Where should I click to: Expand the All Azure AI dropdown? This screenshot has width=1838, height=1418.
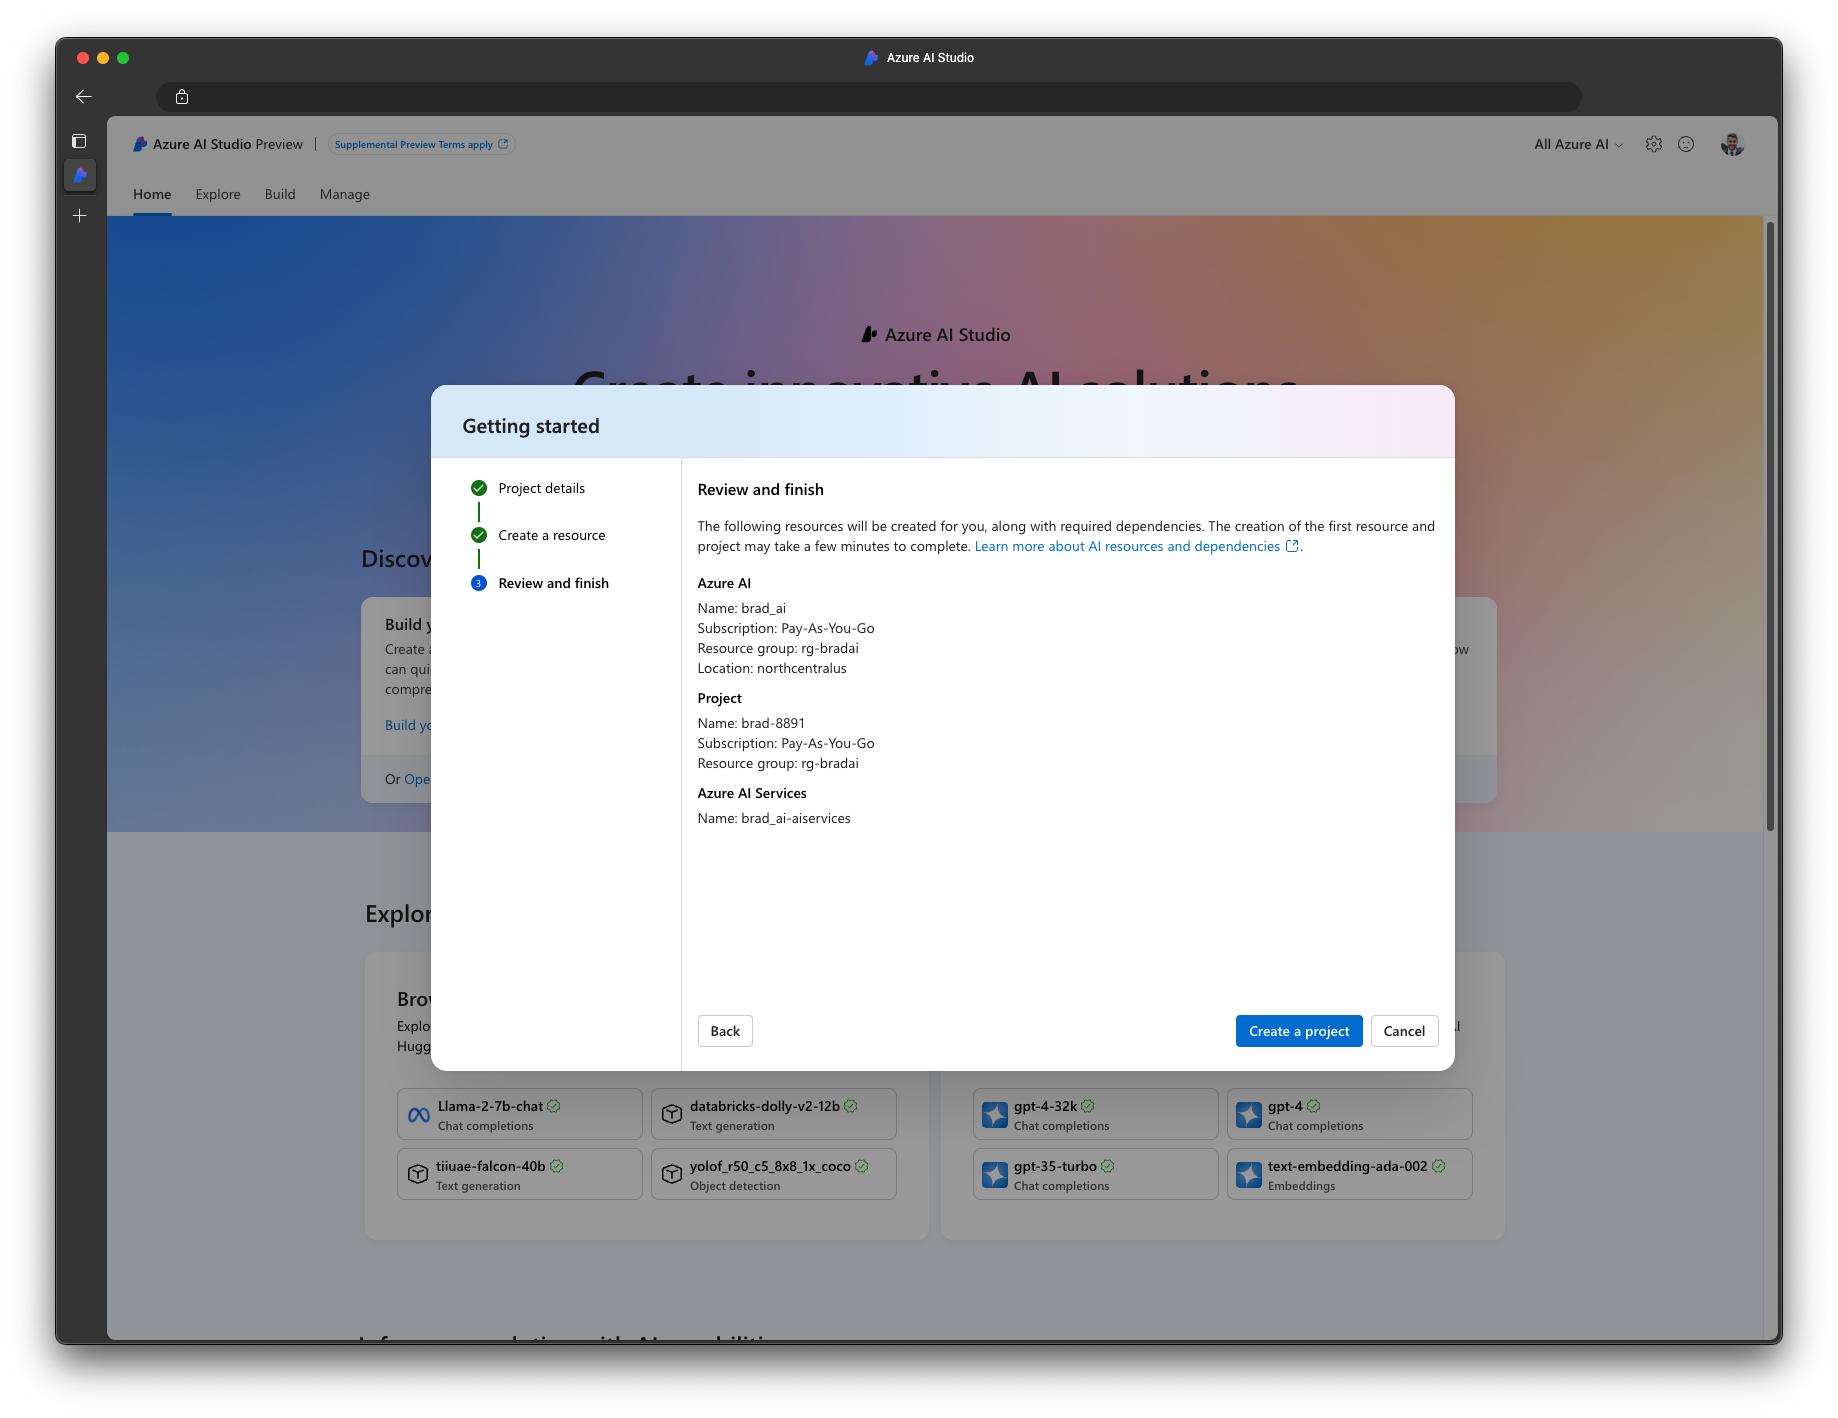(1579, 144)
